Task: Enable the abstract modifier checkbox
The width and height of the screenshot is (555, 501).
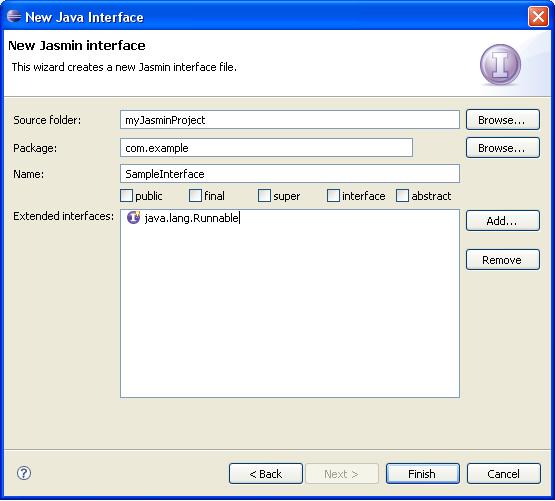Action: 402,195
